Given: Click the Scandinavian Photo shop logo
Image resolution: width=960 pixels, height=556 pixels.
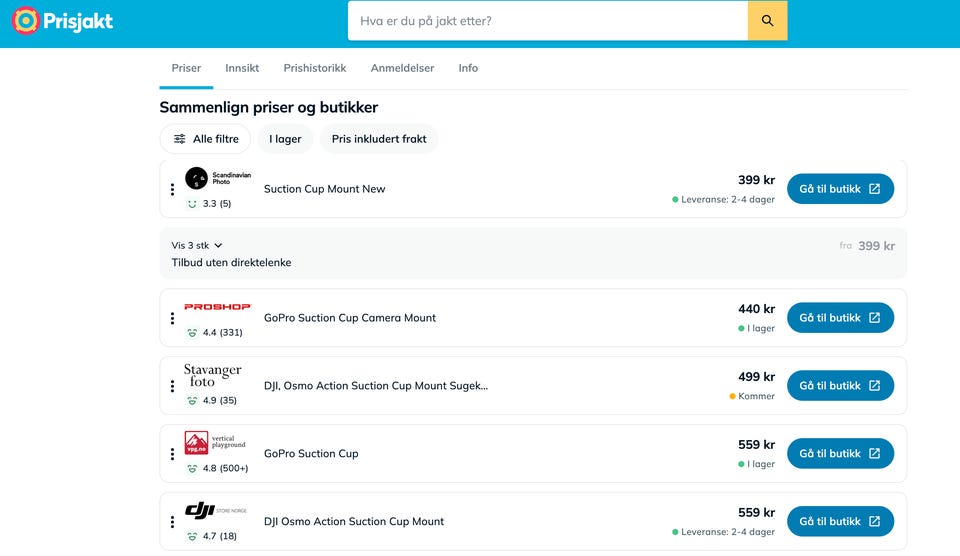Looking at the screenshot, I should click(x=218, y=178).
